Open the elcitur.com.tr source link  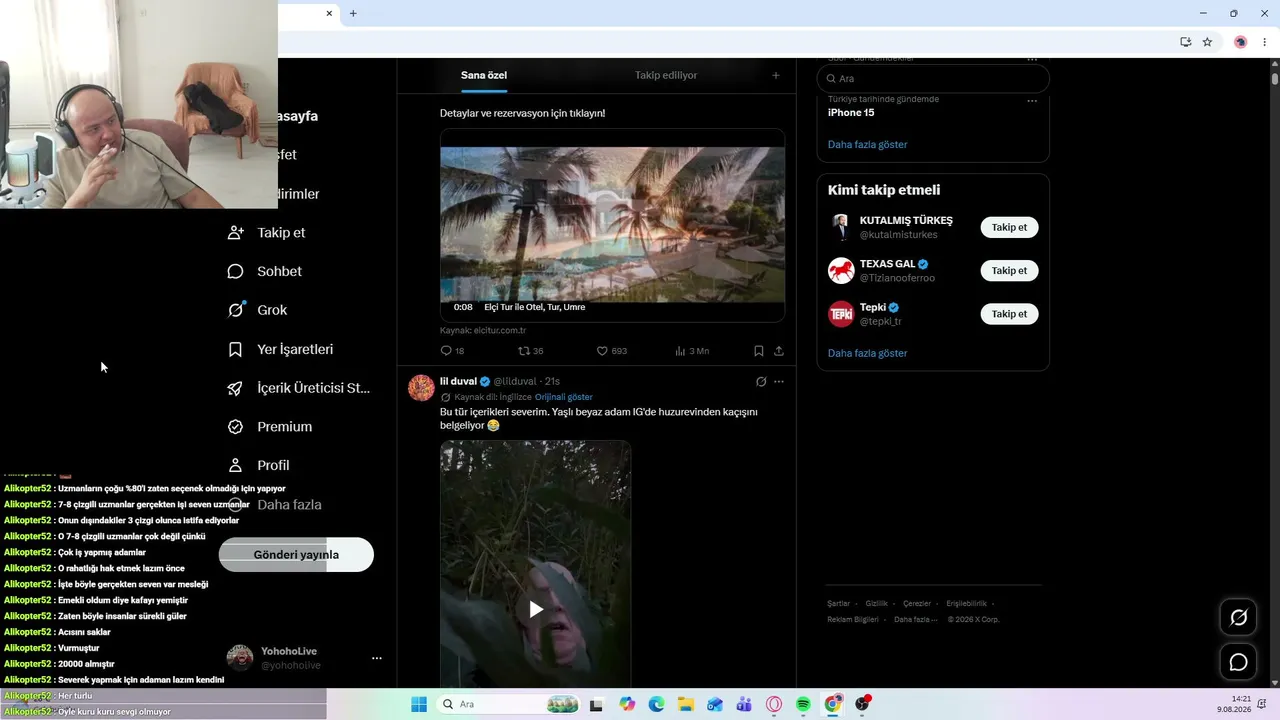click(x=483, y=330)
